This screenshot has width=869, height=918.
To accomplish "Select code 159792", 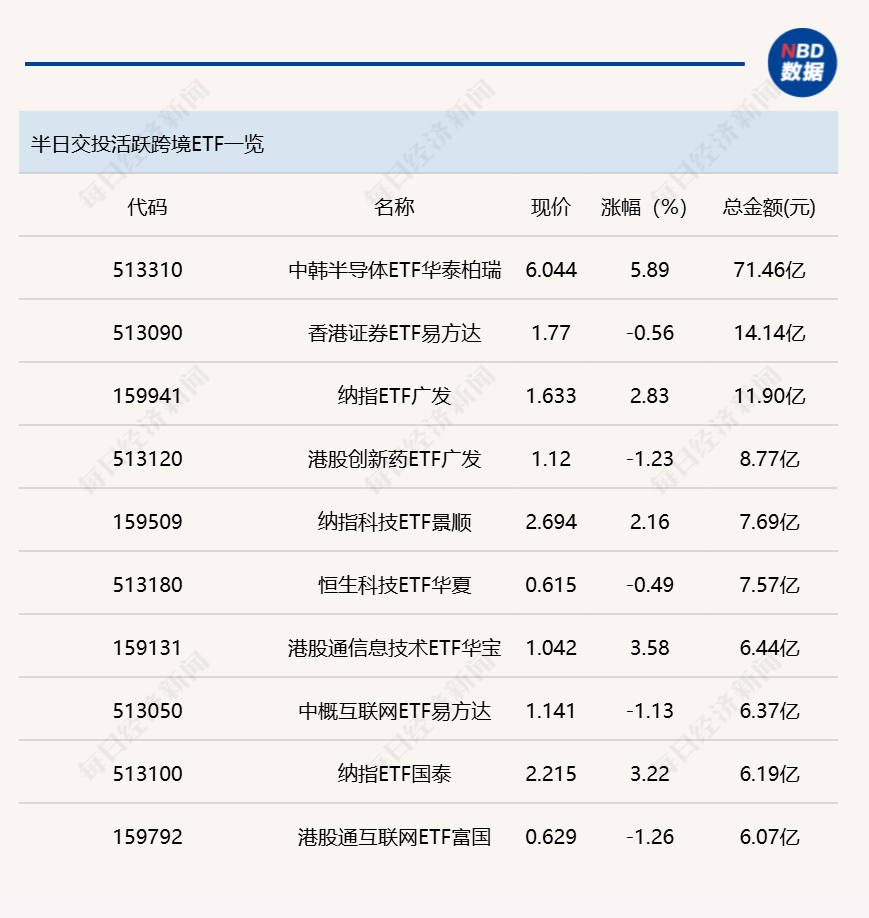I will (148, 837).
